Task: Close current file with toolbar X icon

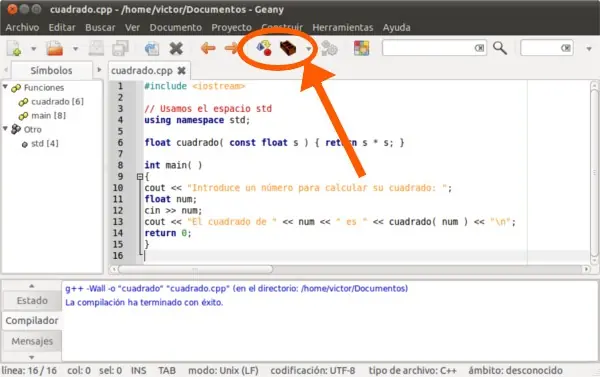Action: click(x=176, y=49)
